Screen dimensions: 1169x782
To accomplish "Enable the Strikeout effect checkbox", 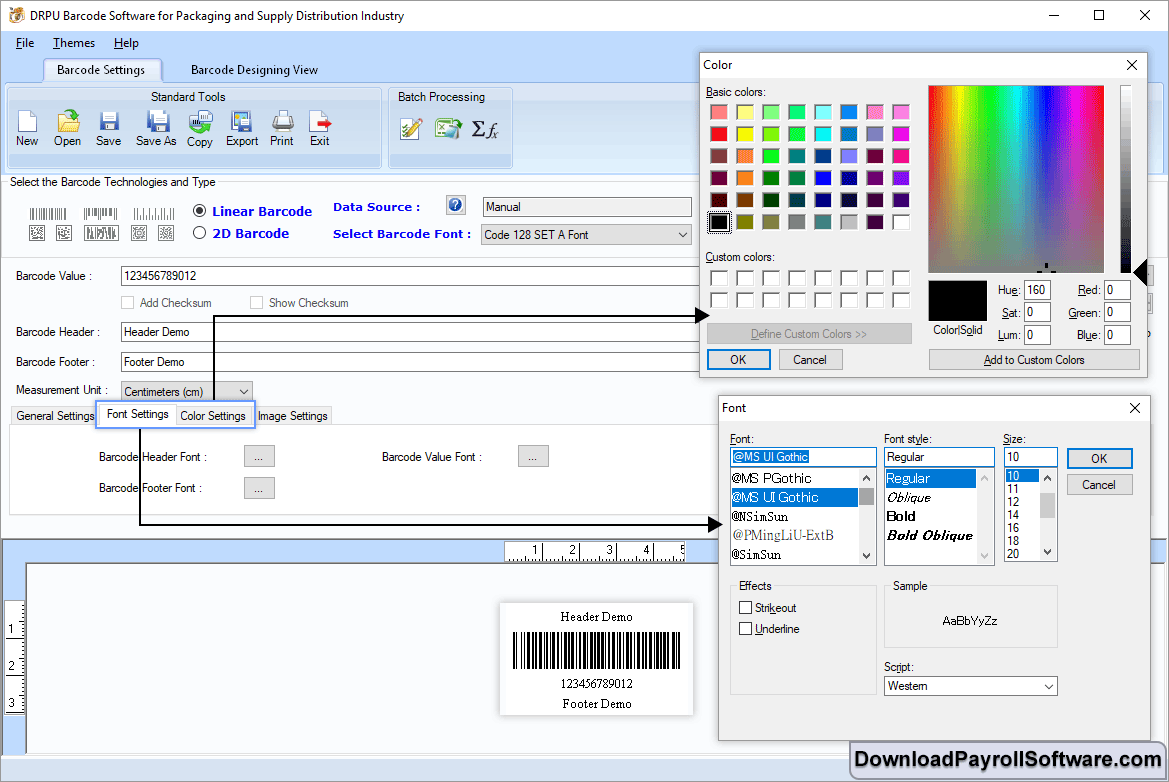I will [745, 608].
